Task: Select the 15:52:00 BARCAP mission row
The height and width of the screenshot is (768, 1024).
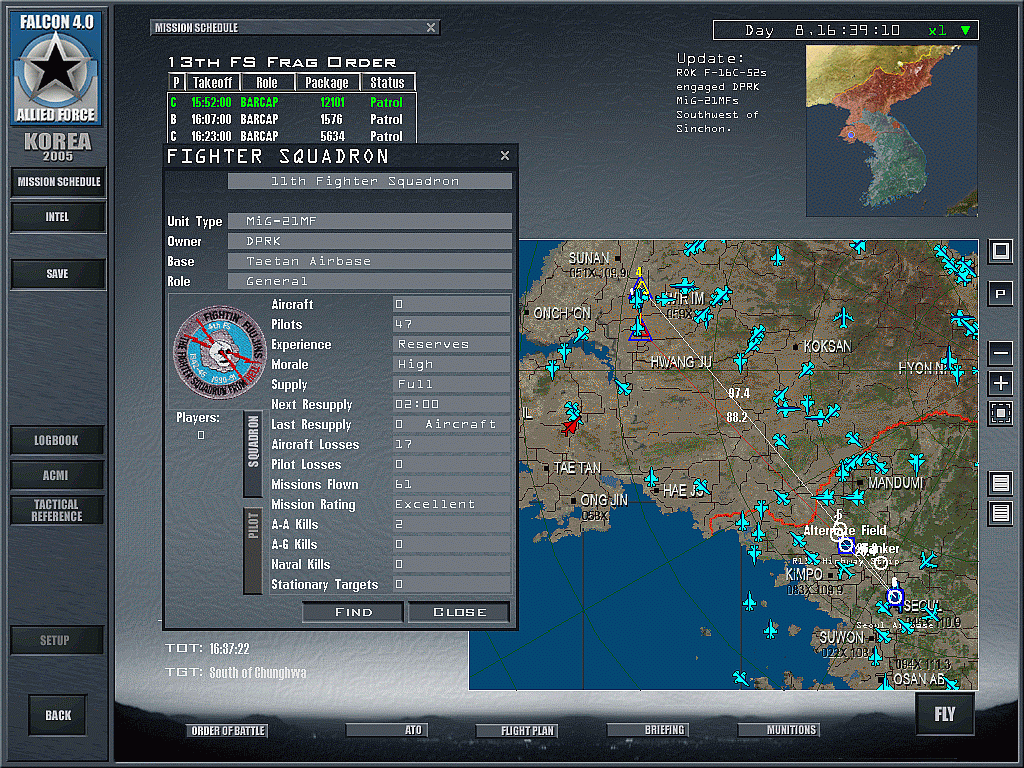Action: 291,103
